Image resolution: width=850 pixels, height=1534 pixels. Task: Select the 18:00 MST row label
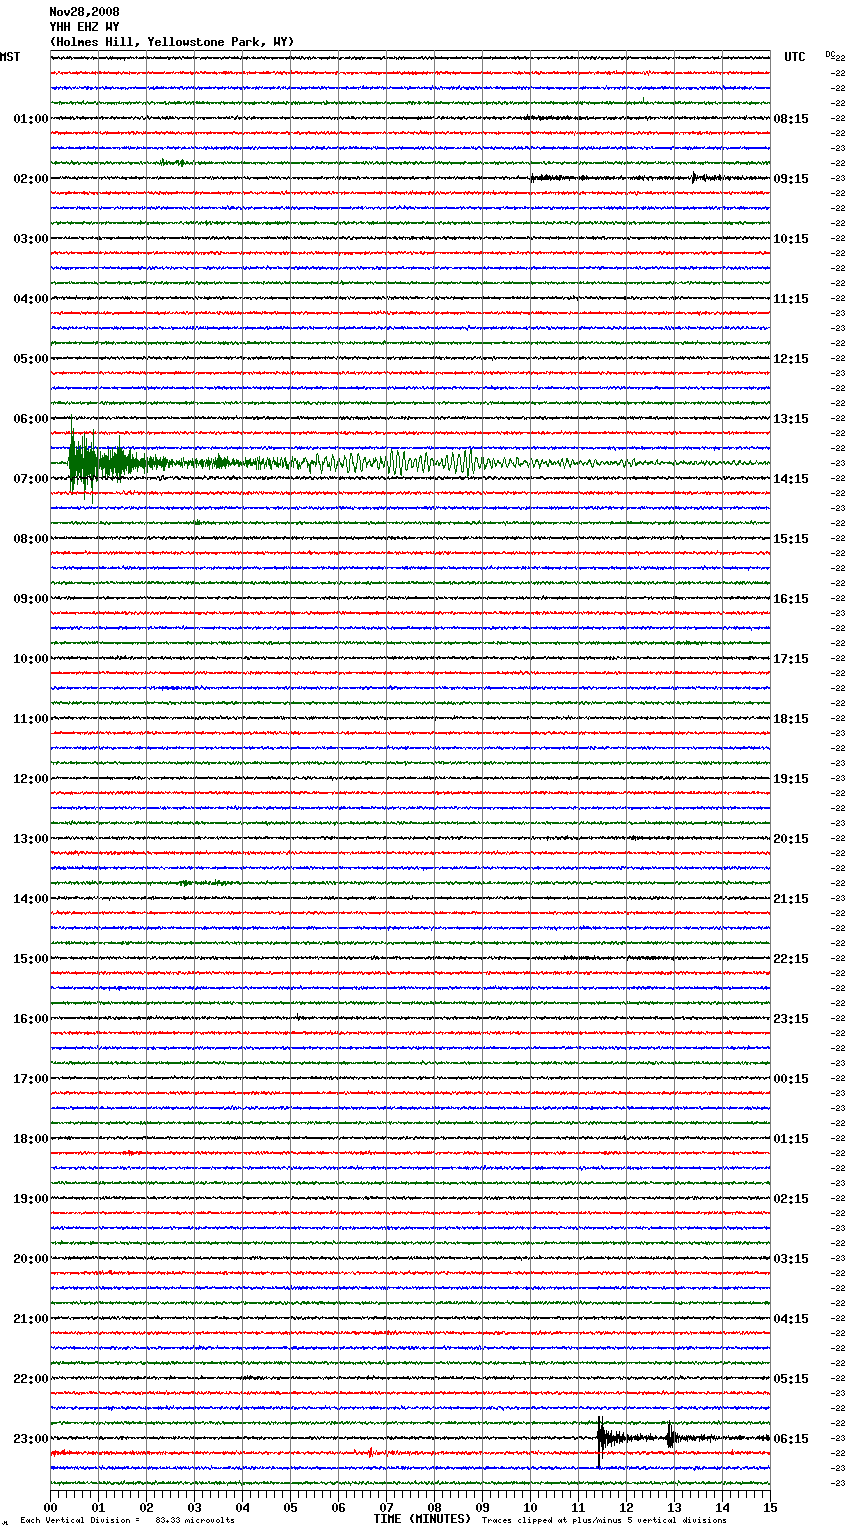tap(31, 1139)
